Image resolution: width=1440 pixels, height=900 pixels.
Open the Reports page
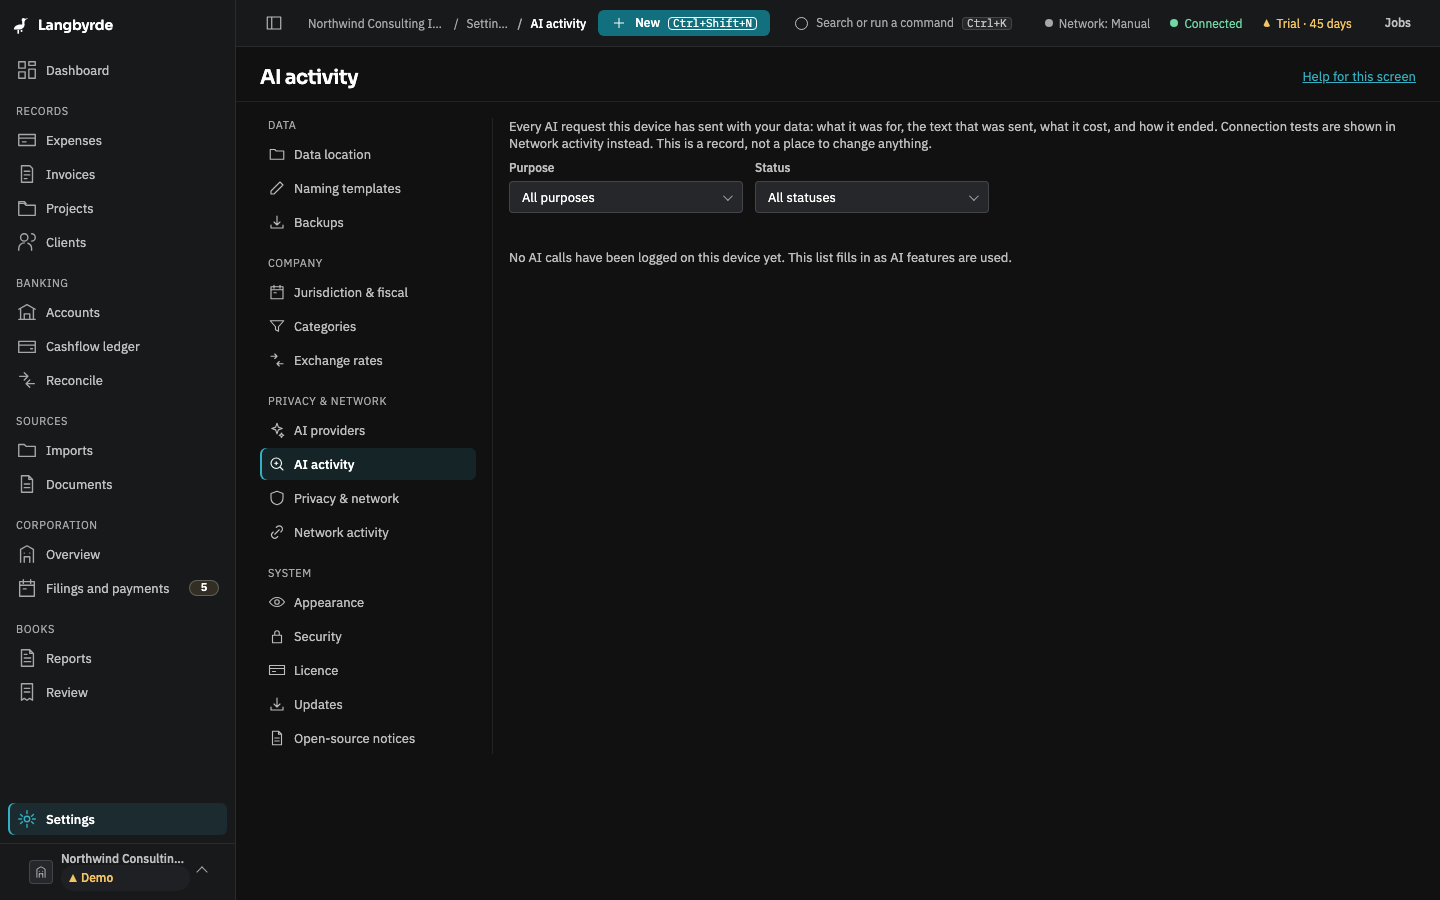[x=118, y=658]
